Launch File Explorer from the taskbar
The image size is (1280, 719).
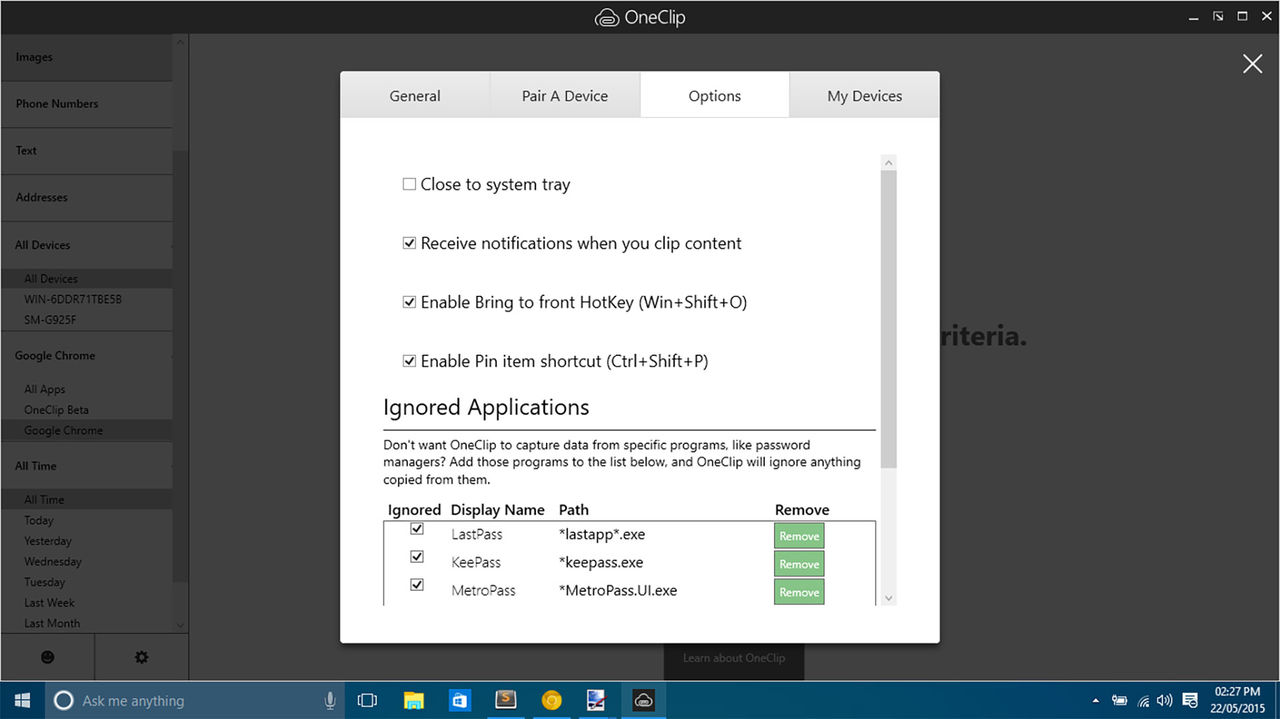pyautogui.click(x=414, y=701)
